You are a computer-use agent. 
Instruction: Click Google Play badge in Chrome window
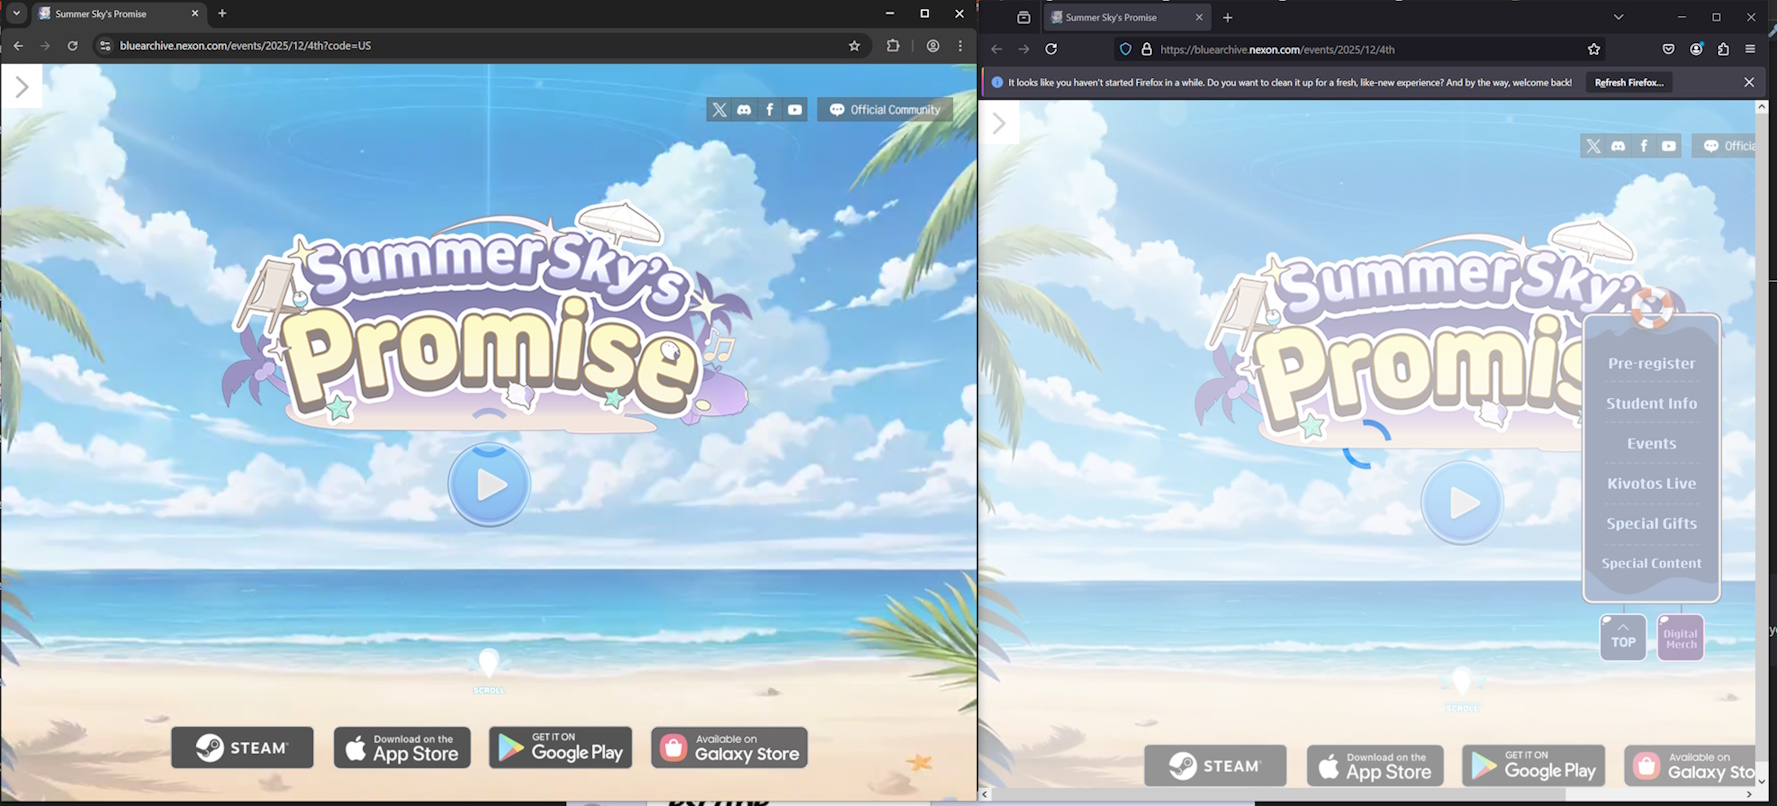(x=560, y=747)
